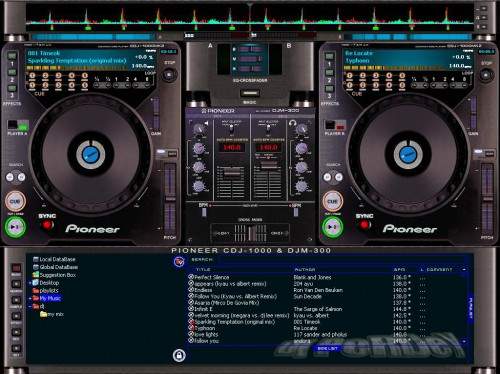Image resolution: width=500 pixels, height=374 pixels.
Task: Click the right deck CUE button
Action: pyautogui.click(x=332, y=201)
